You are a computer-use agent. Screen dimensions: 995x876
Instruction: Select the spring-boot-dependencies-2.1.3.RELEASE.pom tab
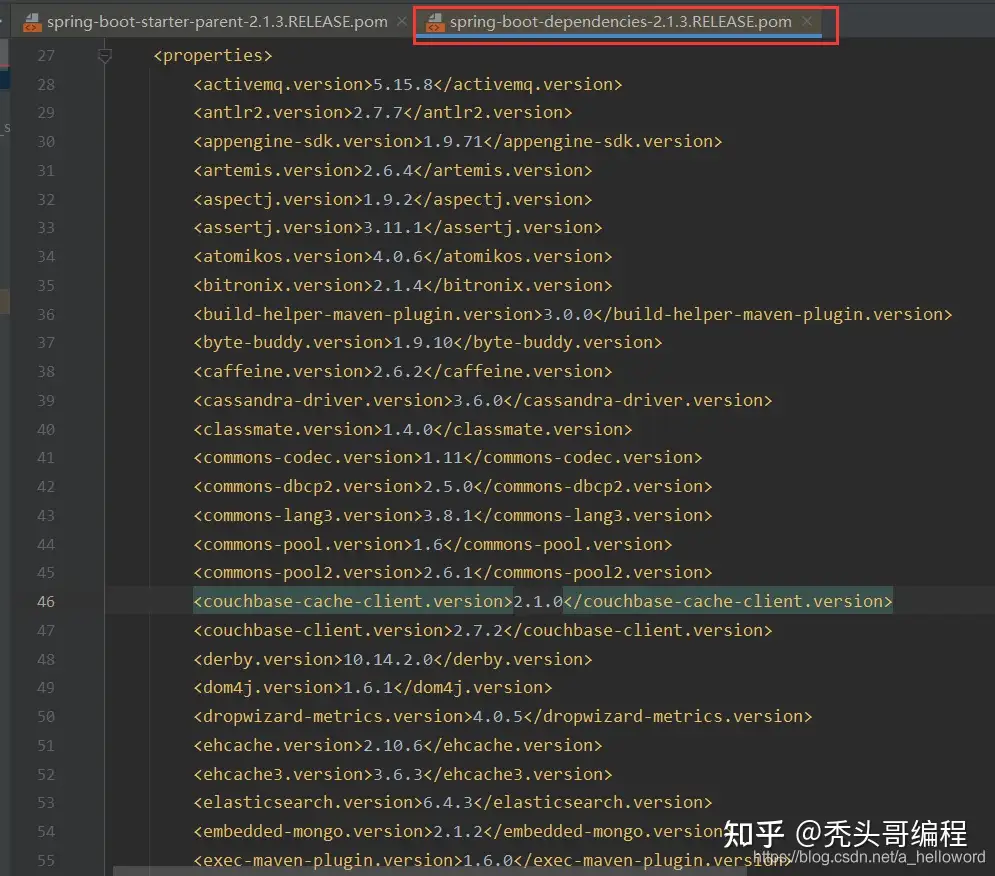pos(620,19)
